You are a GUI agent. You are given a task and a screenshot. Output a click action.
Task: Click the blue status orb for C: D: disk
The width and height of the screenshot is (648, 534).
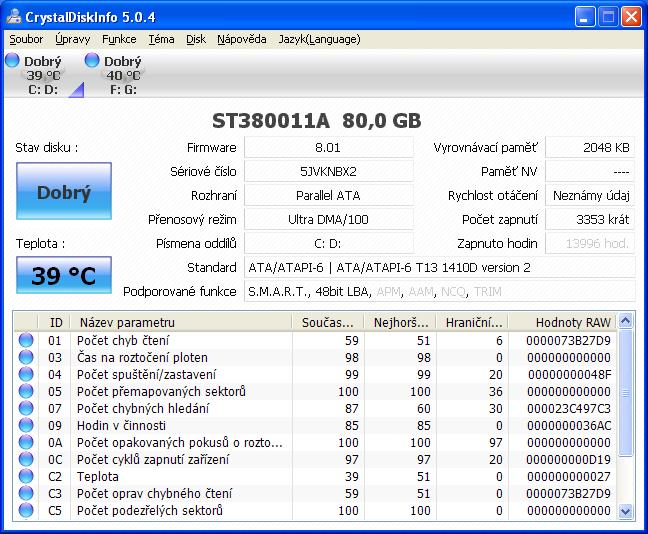coord(12,60)
